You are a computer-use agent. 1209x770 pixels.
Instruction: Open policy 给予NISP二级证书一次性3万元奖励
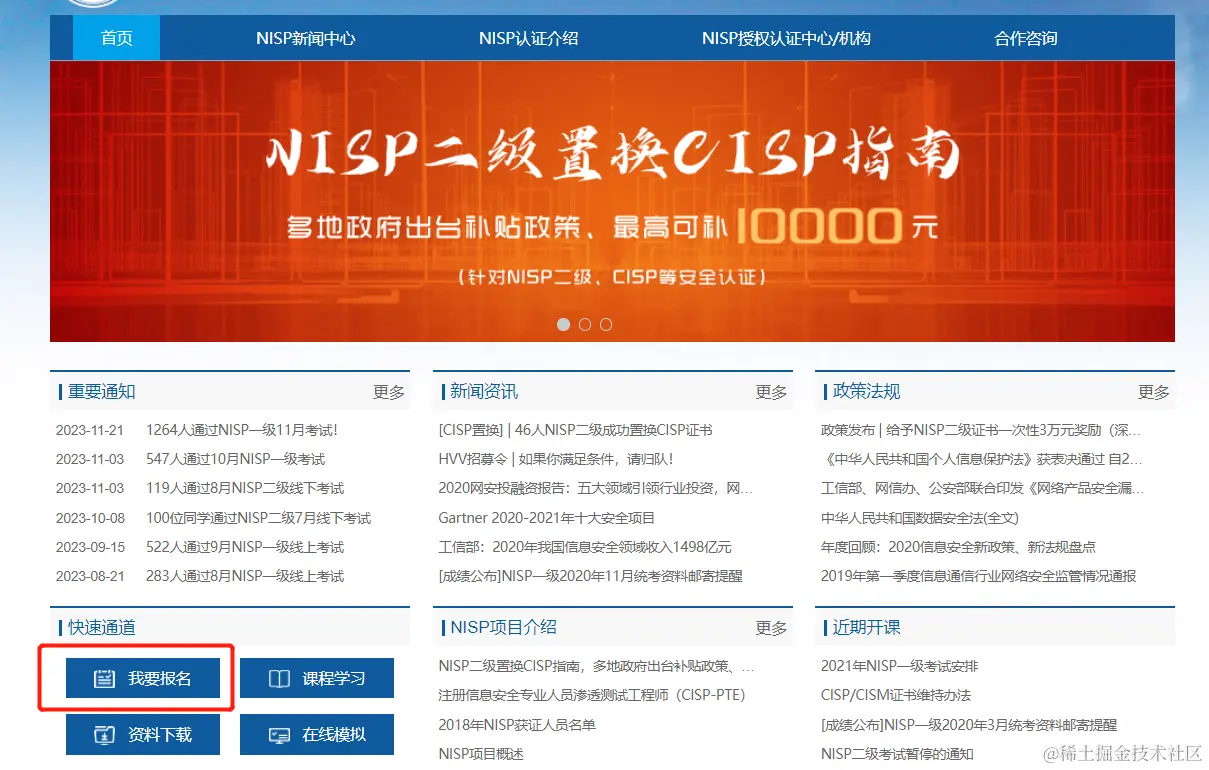(x=981, y=430)
